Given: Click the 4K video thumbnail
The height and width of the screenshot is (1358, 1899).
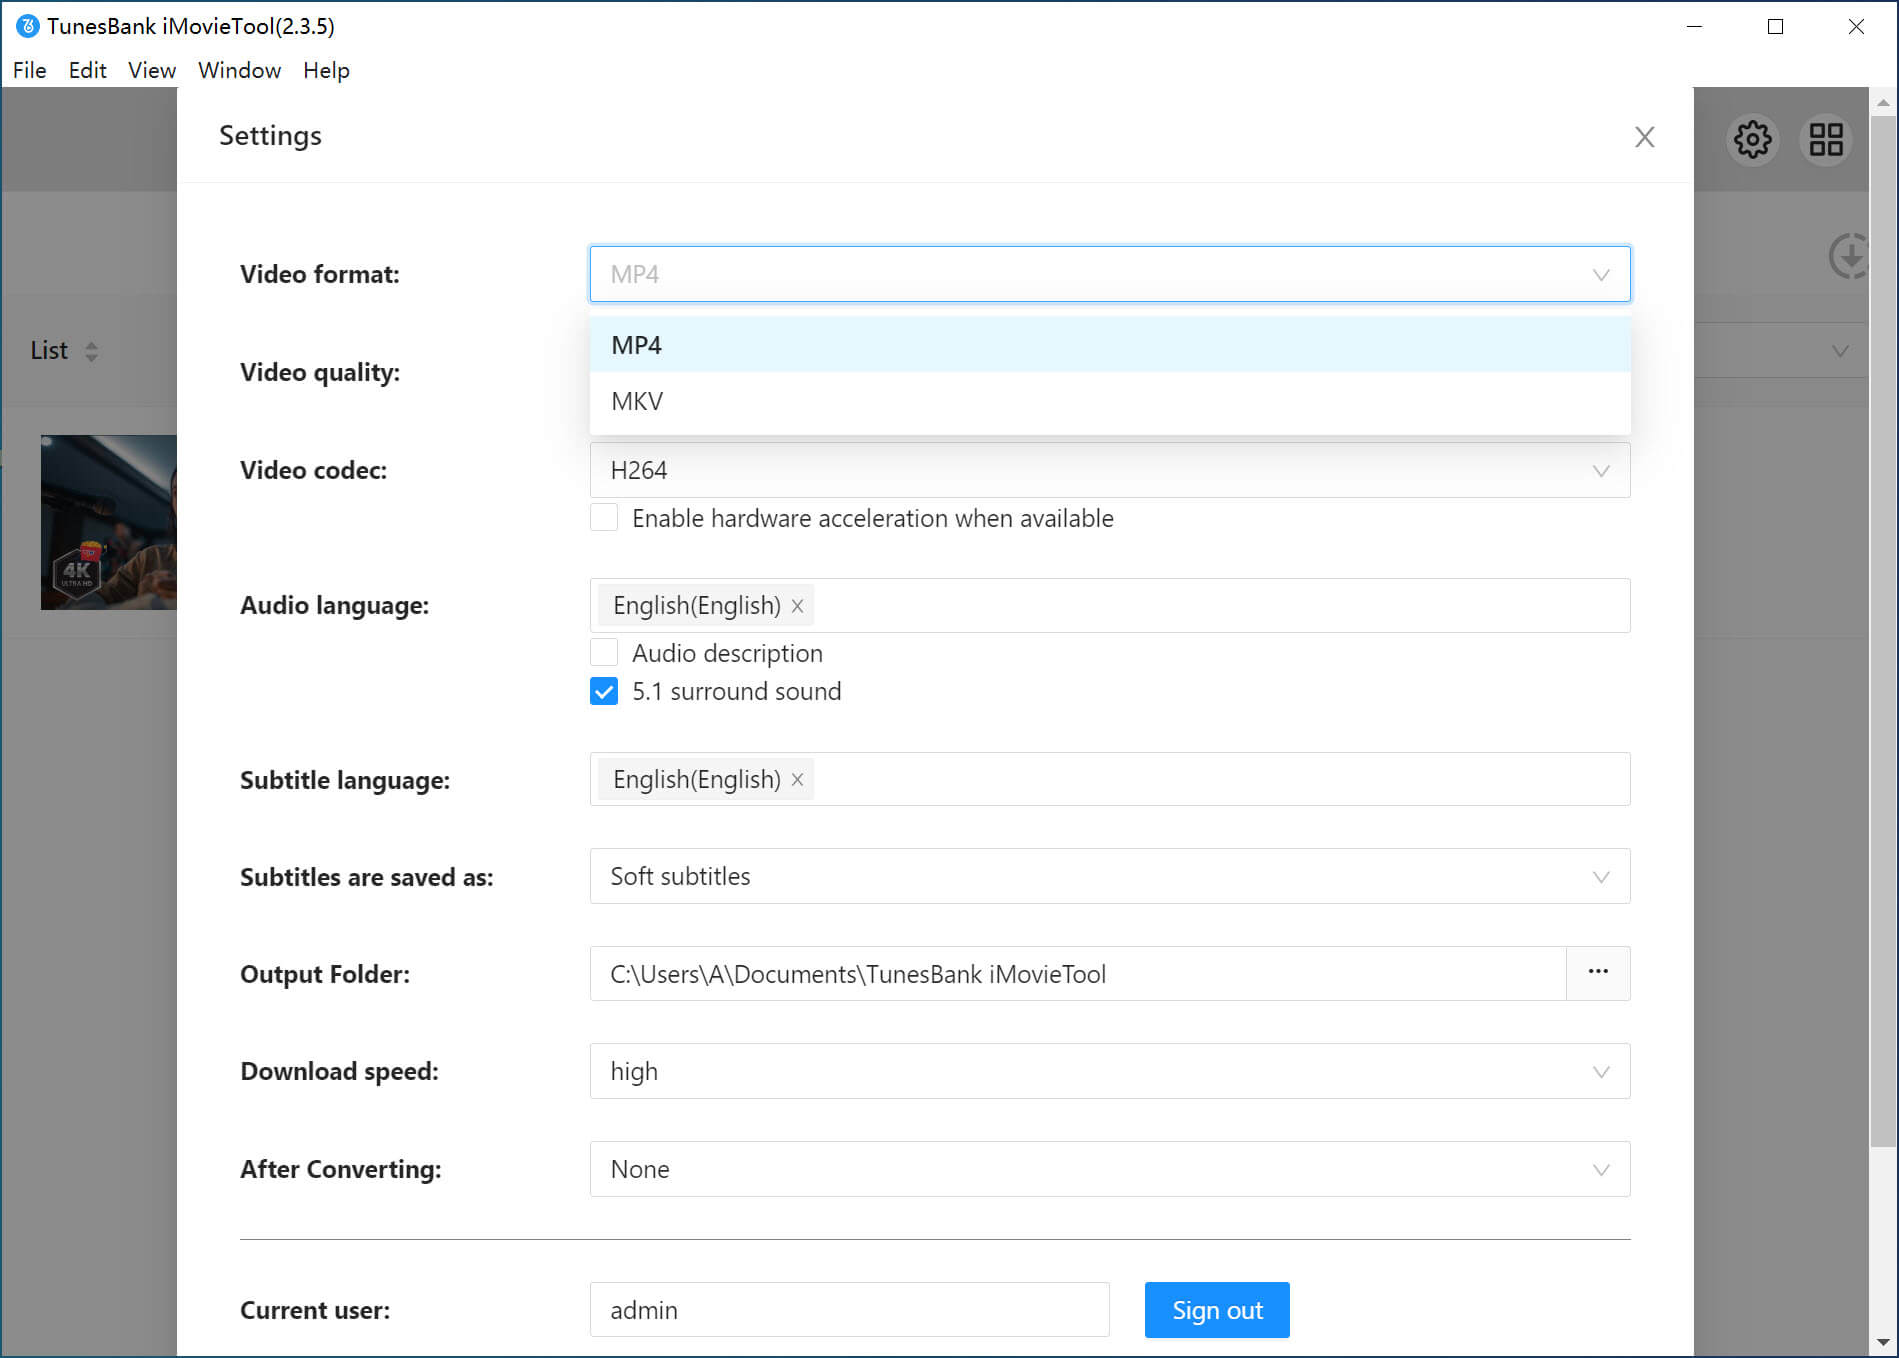Looking at the screenshot, I should 108,522.
